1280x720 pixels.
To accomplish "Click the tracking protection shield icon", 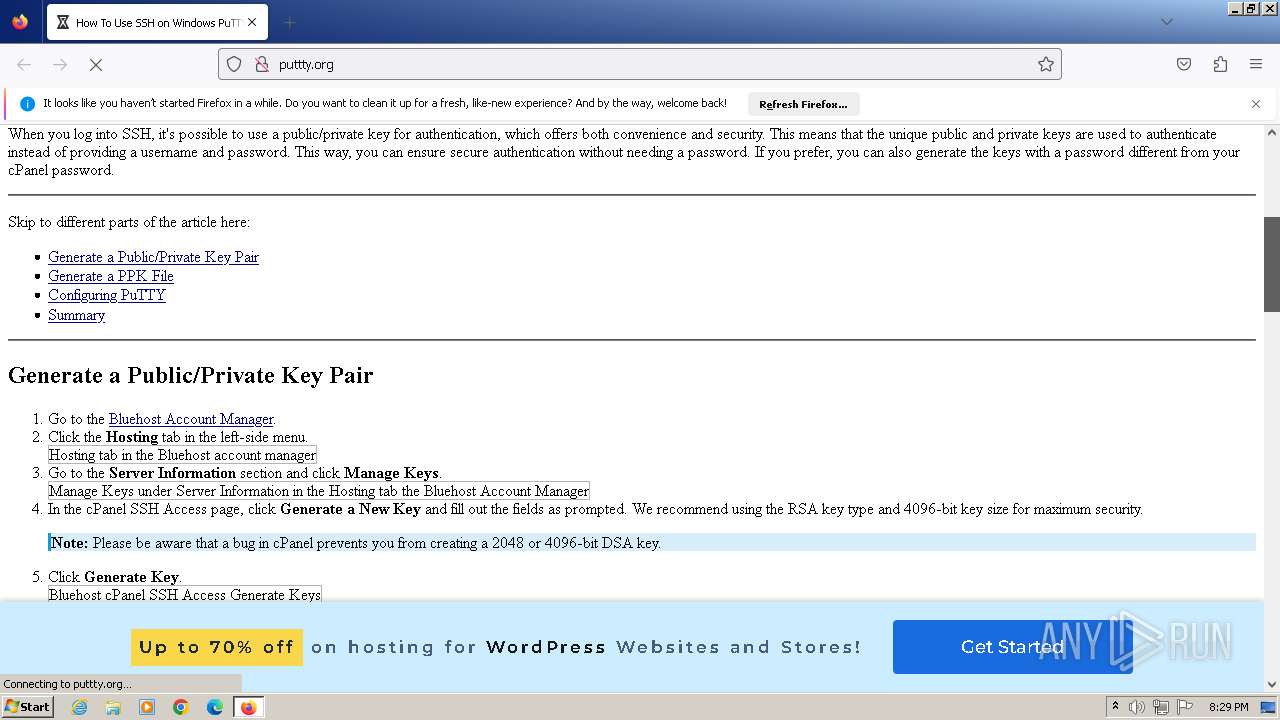I will coord(234,64).
